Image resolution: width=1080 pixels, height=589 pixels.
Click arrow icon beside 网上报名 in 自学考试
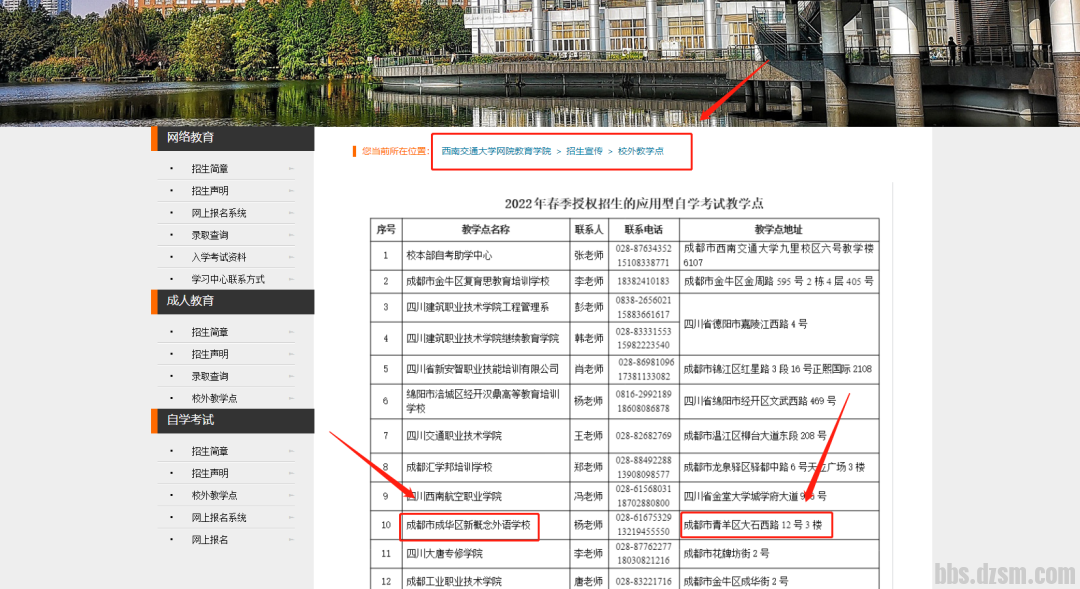click(x=291, y=540)
